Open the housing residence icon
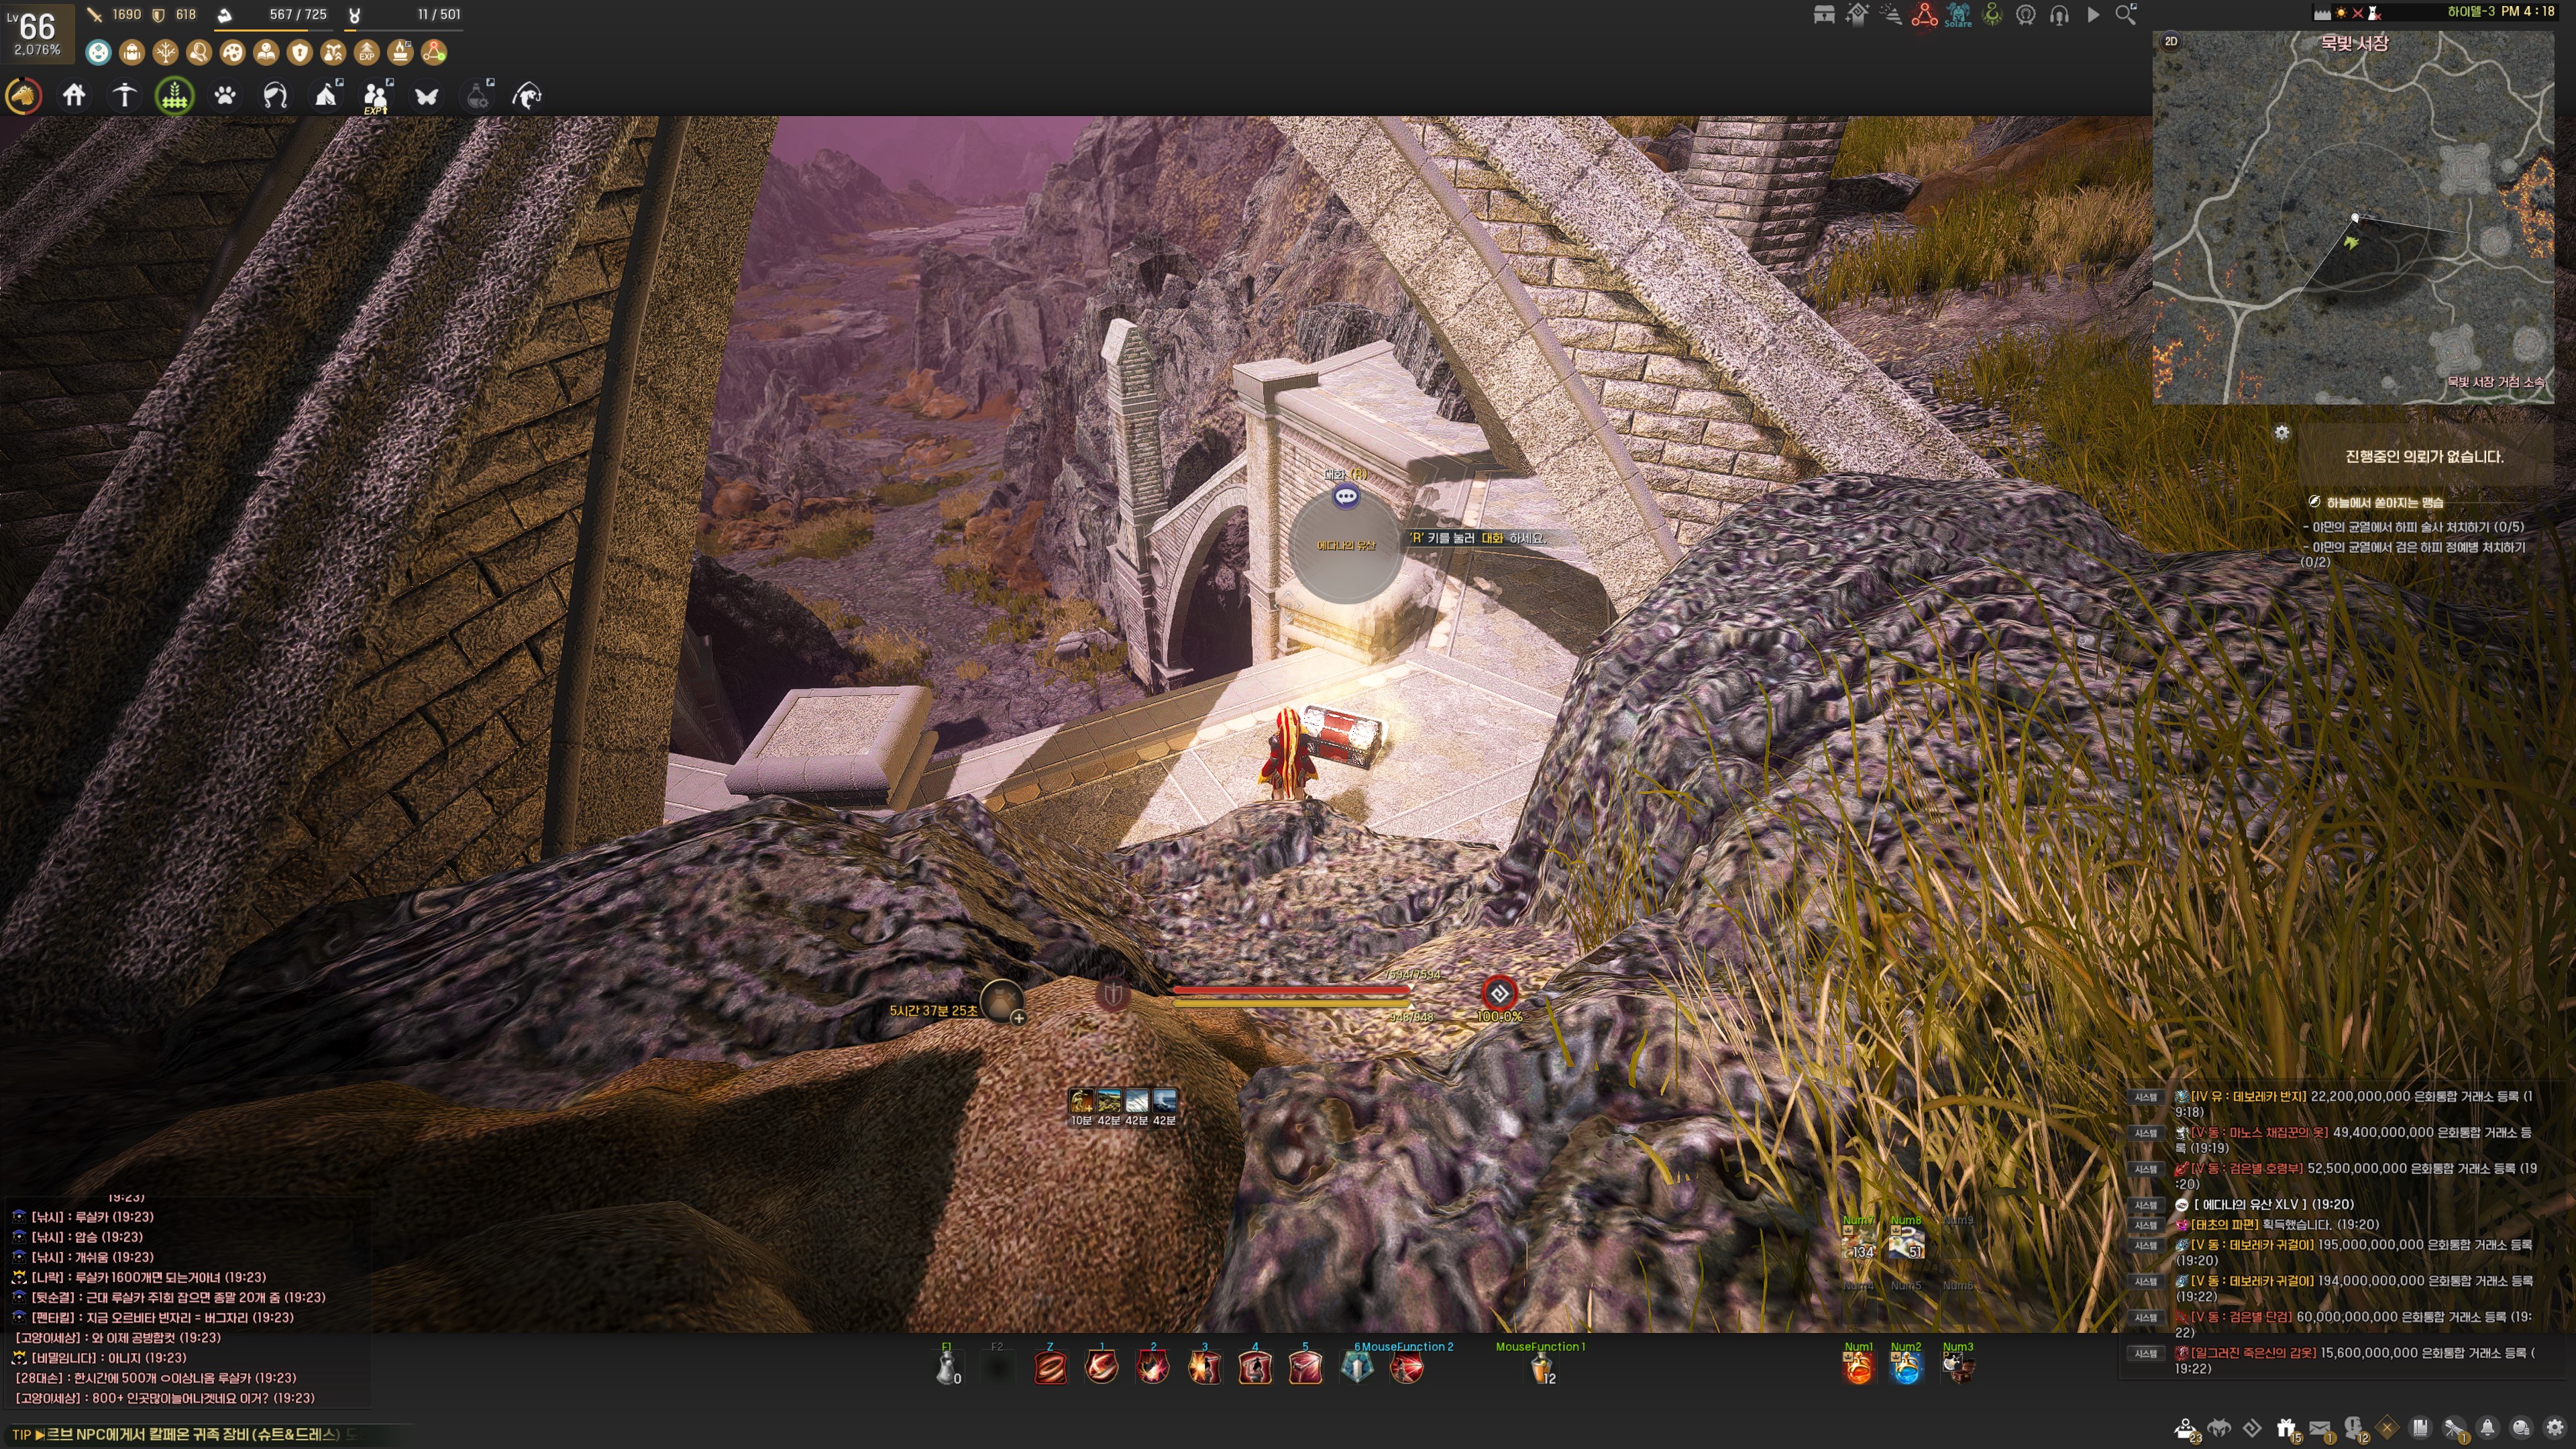 [x=74, y=96]
